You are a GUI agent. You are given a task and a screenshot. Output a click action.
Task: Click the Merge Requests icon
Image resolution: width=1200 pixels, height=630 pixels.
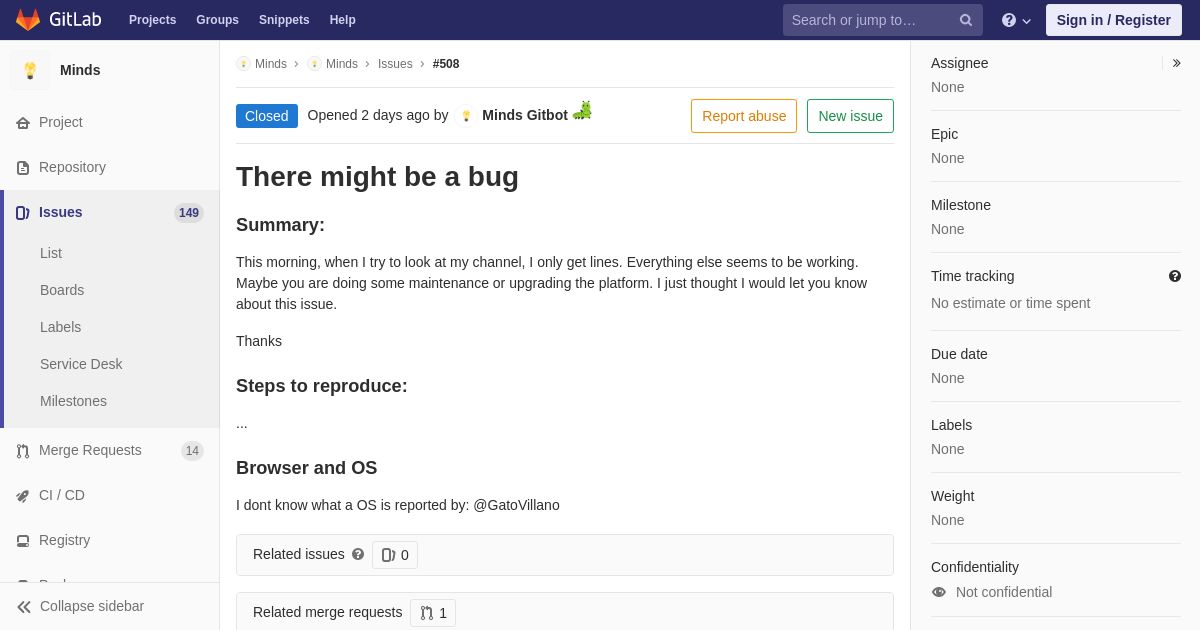click(x=23, y=451)
